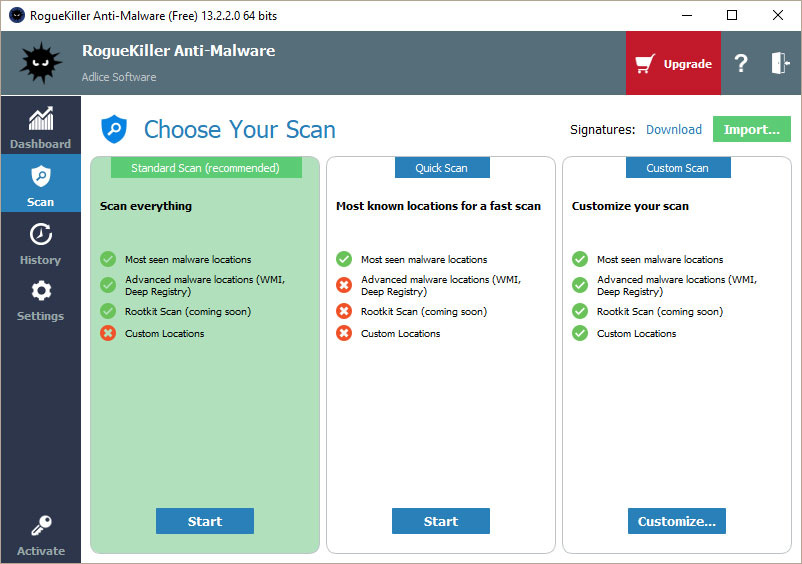The width and height of the screenshot is (802, 564).
Task: Maximize the RogueKiller window
Action: (x=732, y=15)
